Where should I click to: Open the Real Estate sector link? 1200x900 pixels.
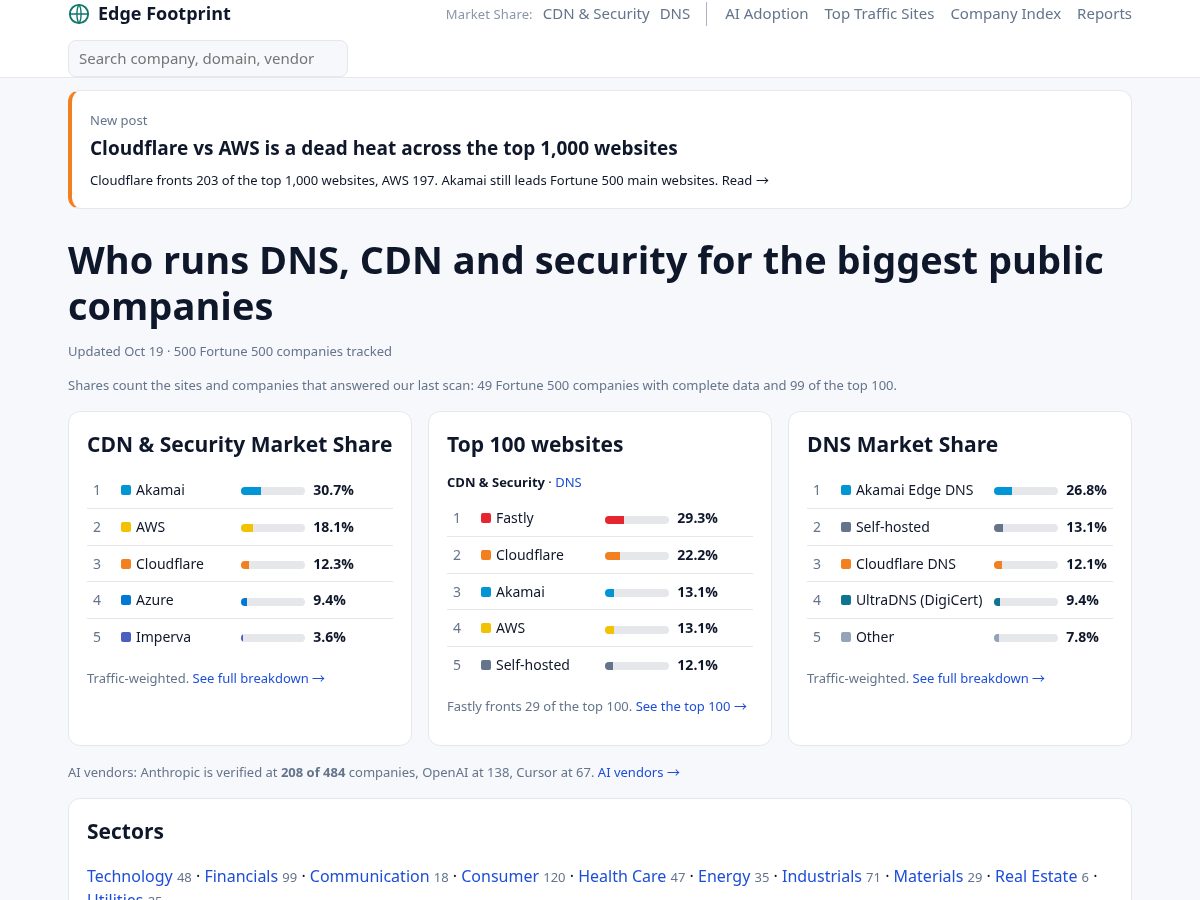[x=1036, y=876]
